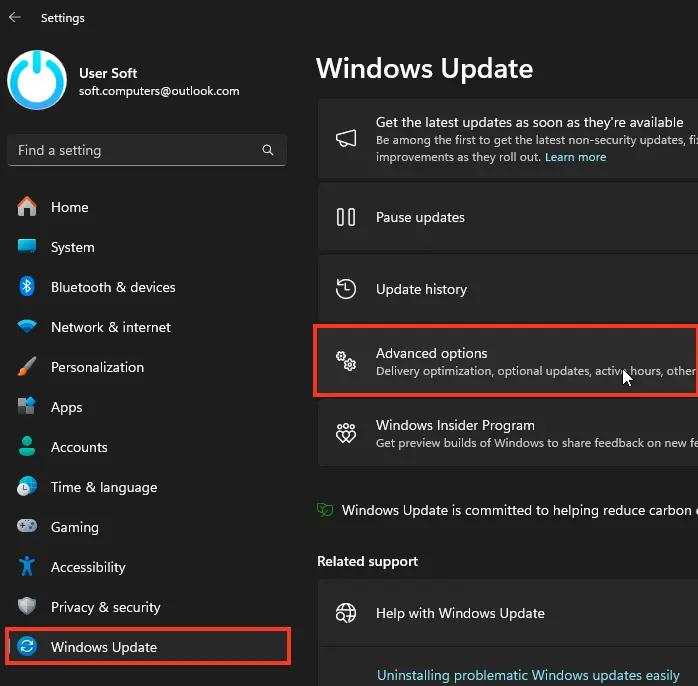Screen dimensions: 698x686
Task: Click the Learn more link
Action: tap(575, 157)
